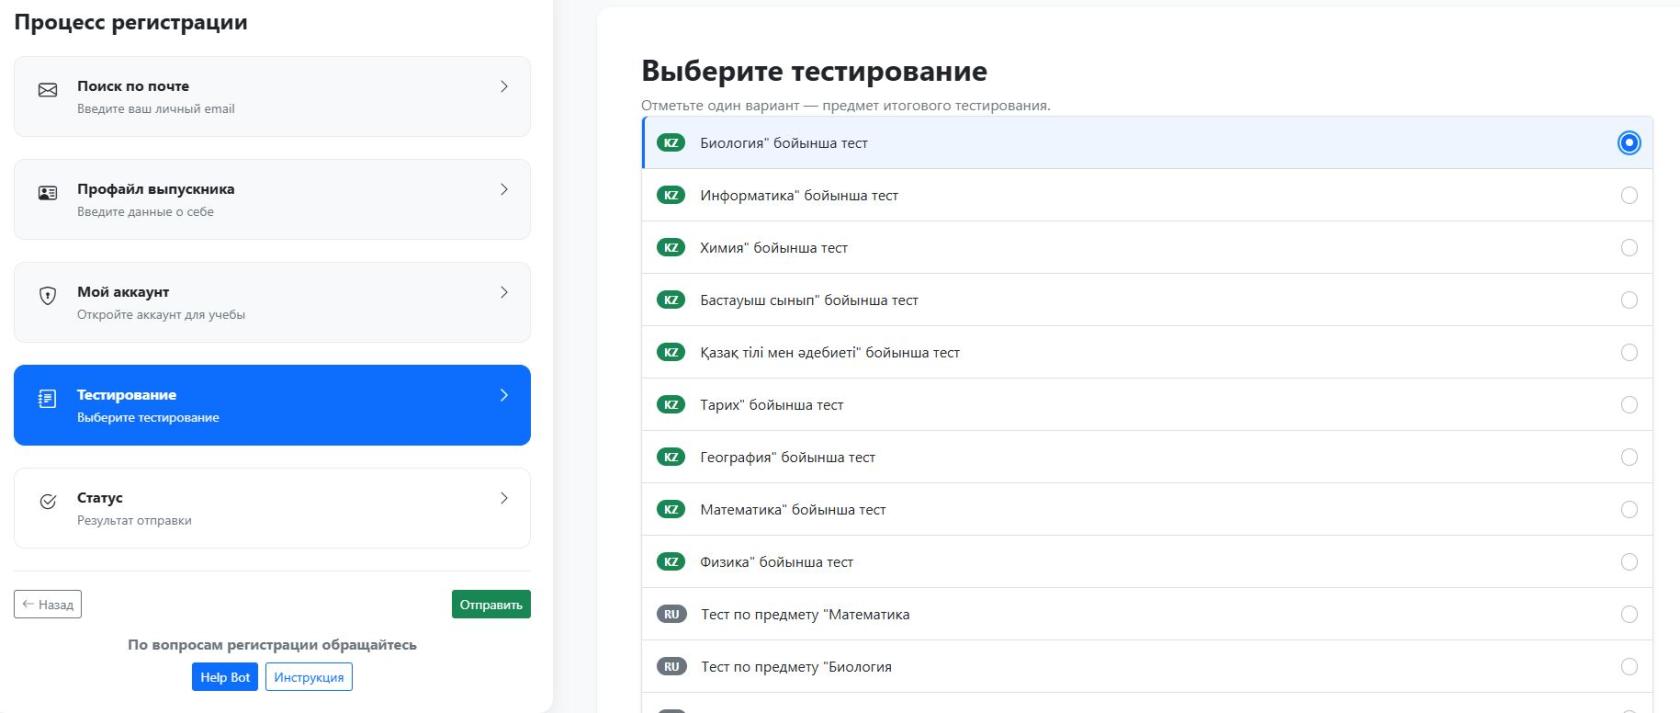Click the envelope icon beside Поиск по почте
Viewport: 1680px width, 713px height.
(x=47, y=90)
